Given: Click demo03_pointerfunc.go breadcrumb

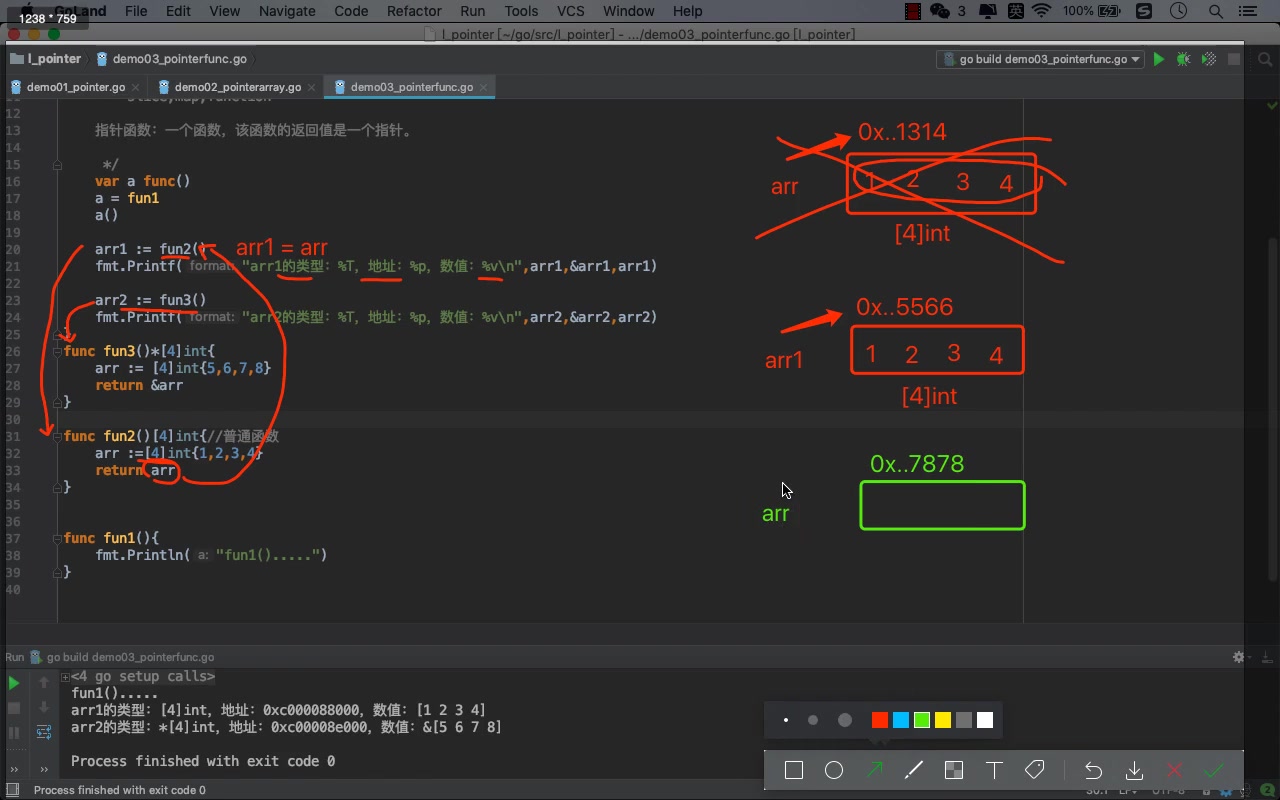Looking at the screenshot, I should tap(170, 59).
